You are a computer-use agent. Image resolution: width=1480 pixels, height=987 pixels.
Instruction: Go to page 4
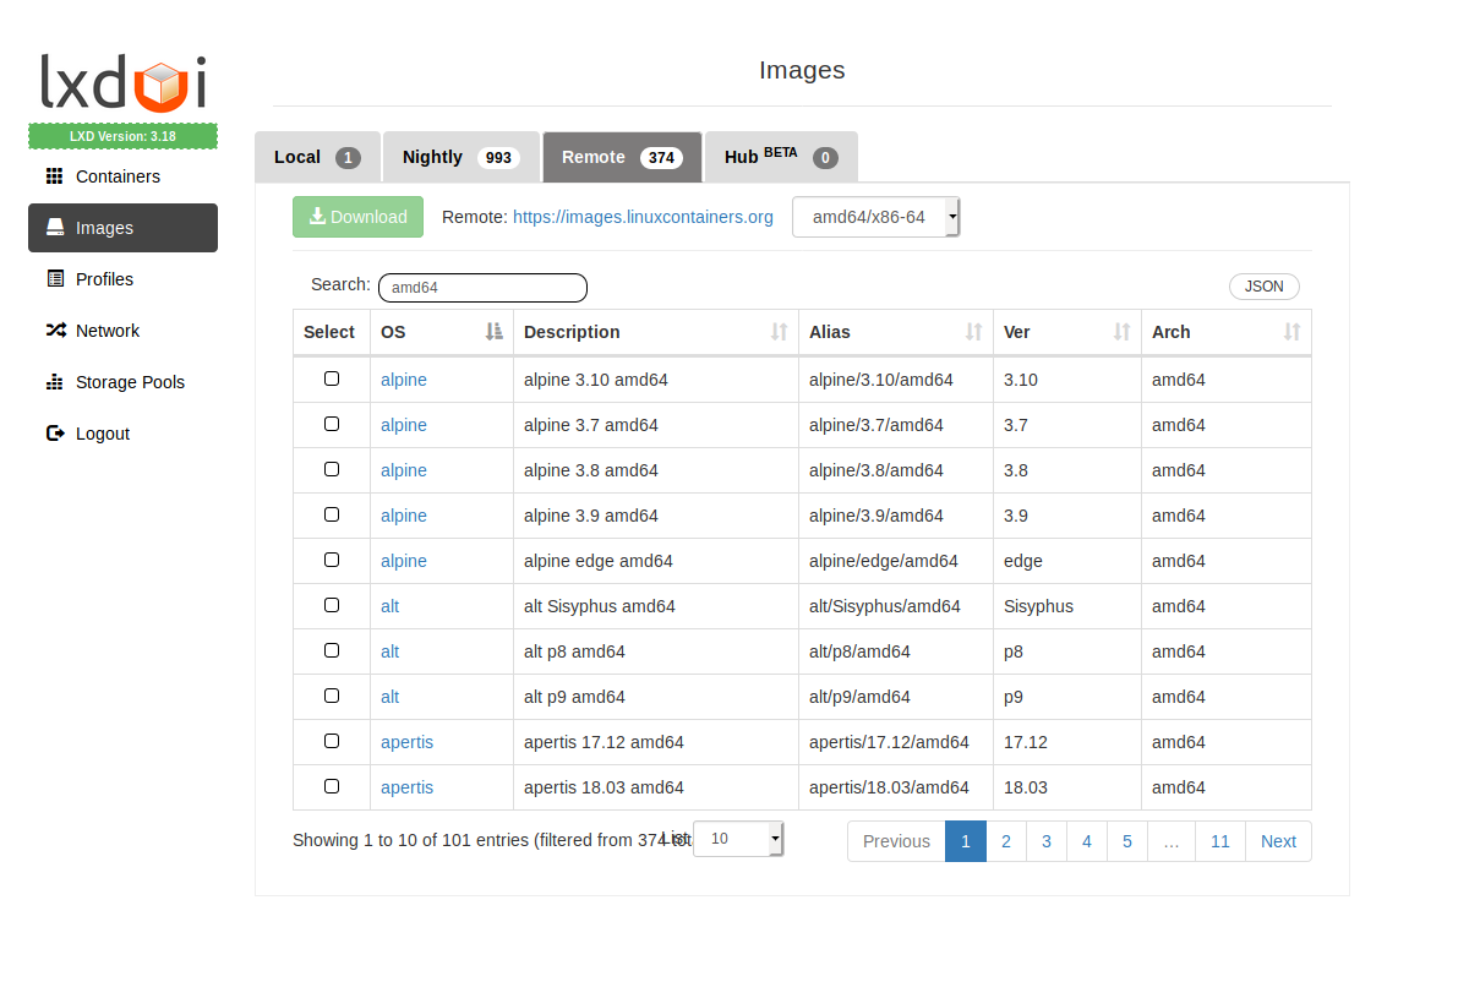pyautogui.click(x=1087, y=841)
